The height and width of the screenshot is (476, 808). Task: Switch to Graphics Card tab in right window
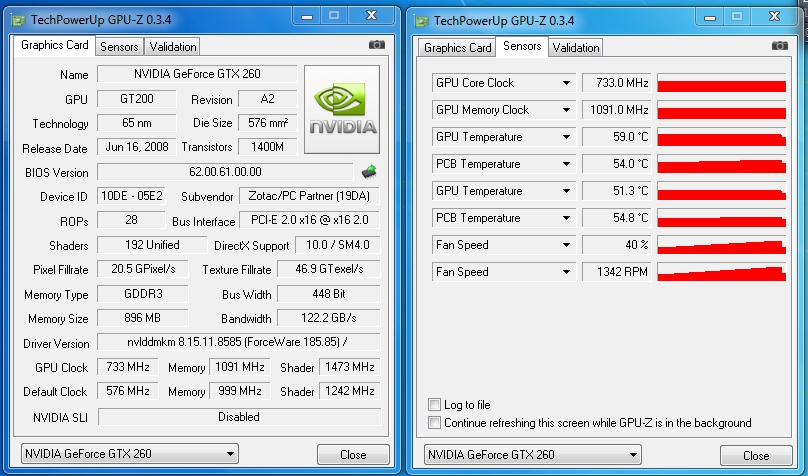[457, 48]
